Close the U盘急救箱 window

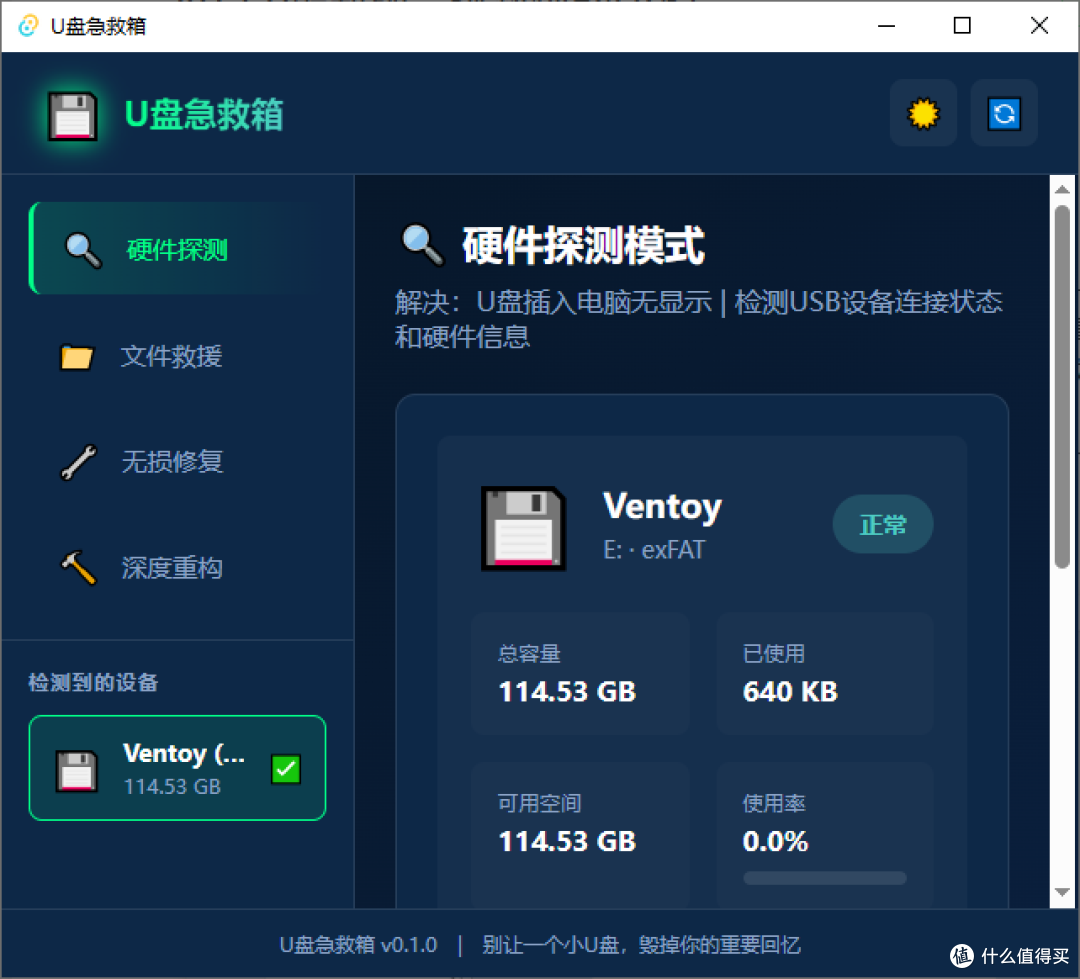coord(1039,26)
